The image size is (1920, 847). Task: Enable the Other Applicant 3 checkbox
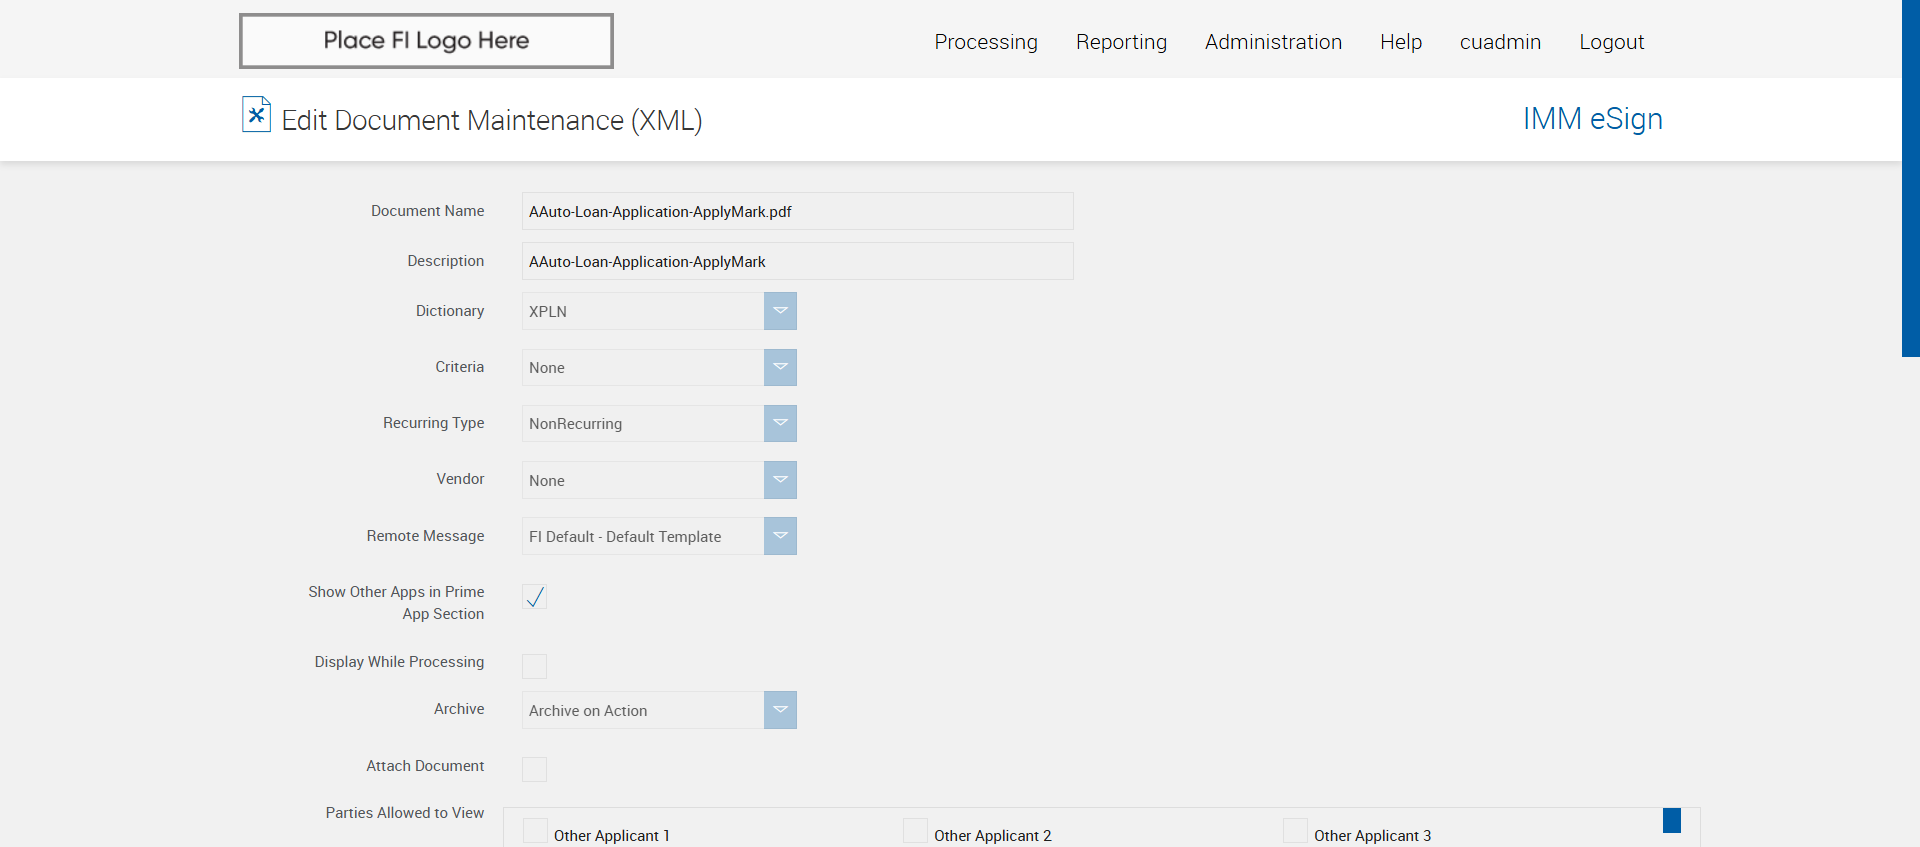point(1295,831)
